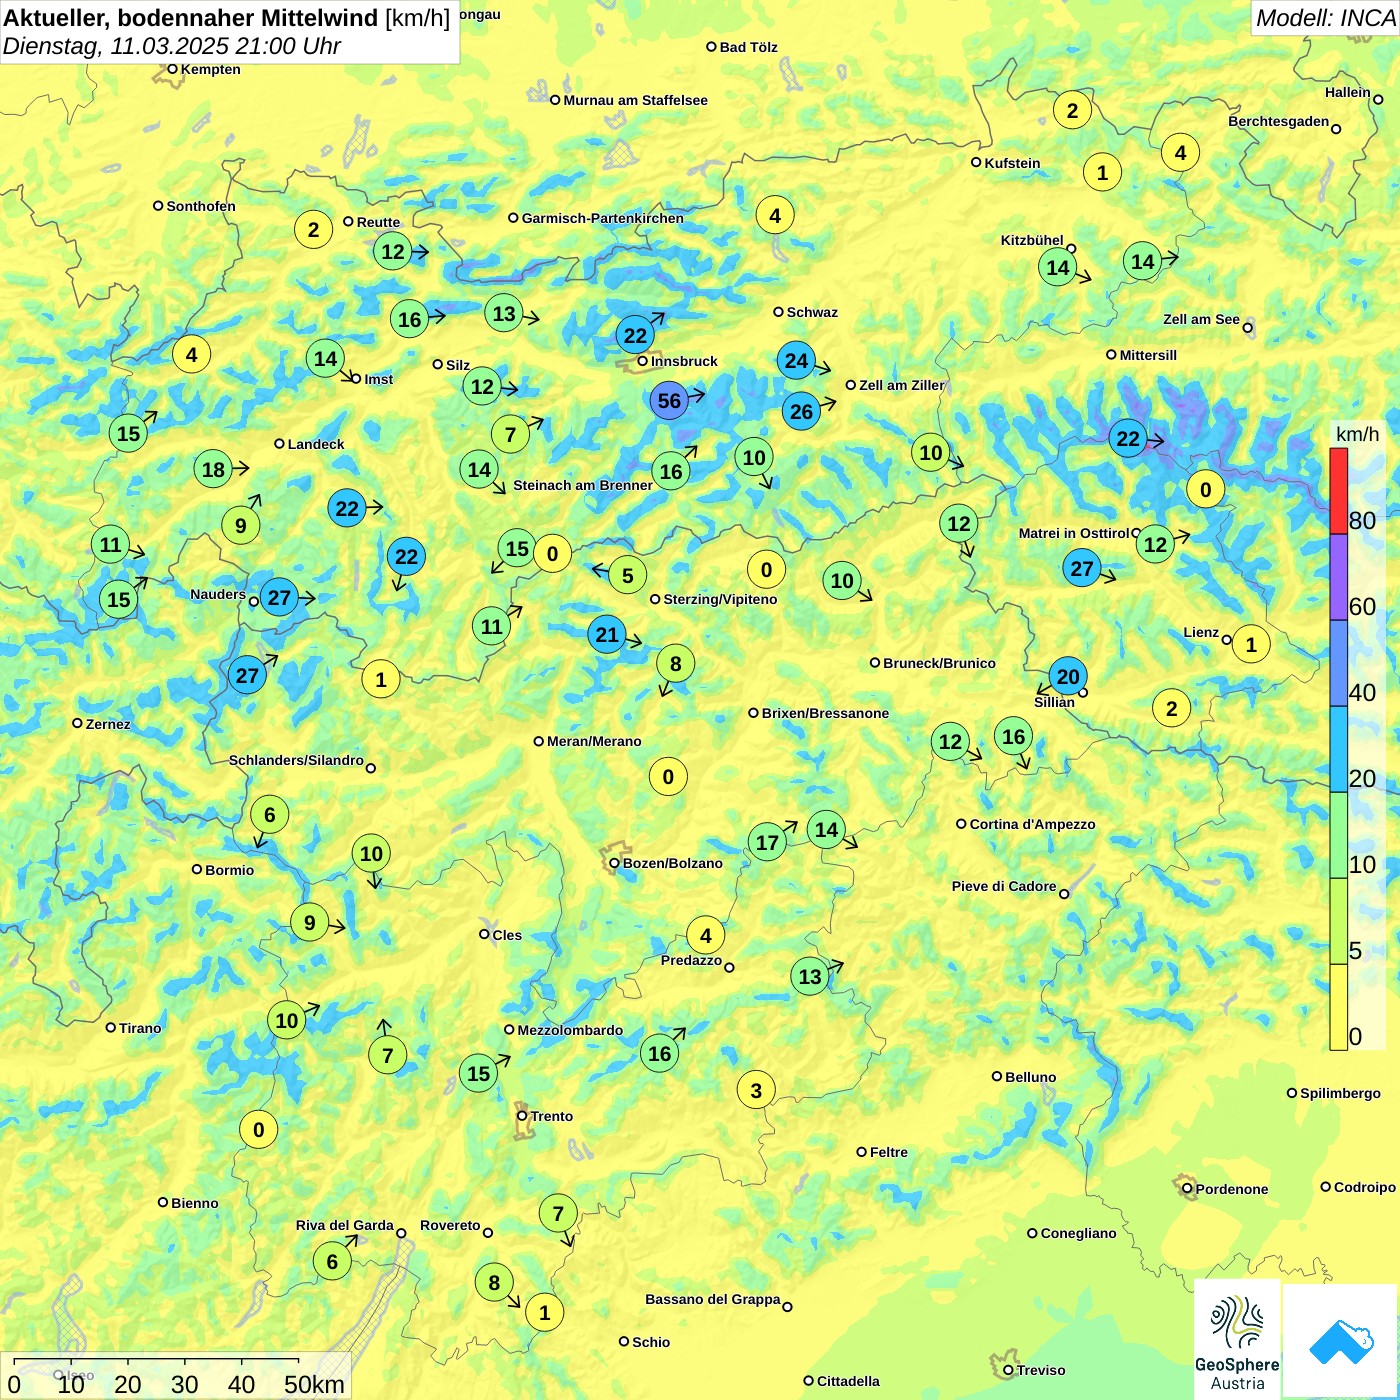The width and height of the screenshot is (1400, 1400).
Task: Select the 16 km/h station near Cortina d'Ampezzo
Action: pyautogui.click(x=1013, y=737)
